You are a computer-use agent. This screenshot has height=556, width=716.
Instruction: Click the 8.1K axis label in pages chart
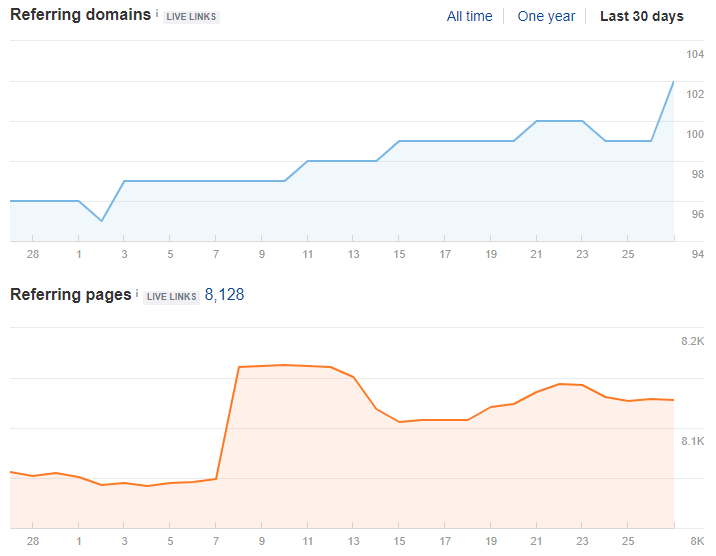coord(692,441)
